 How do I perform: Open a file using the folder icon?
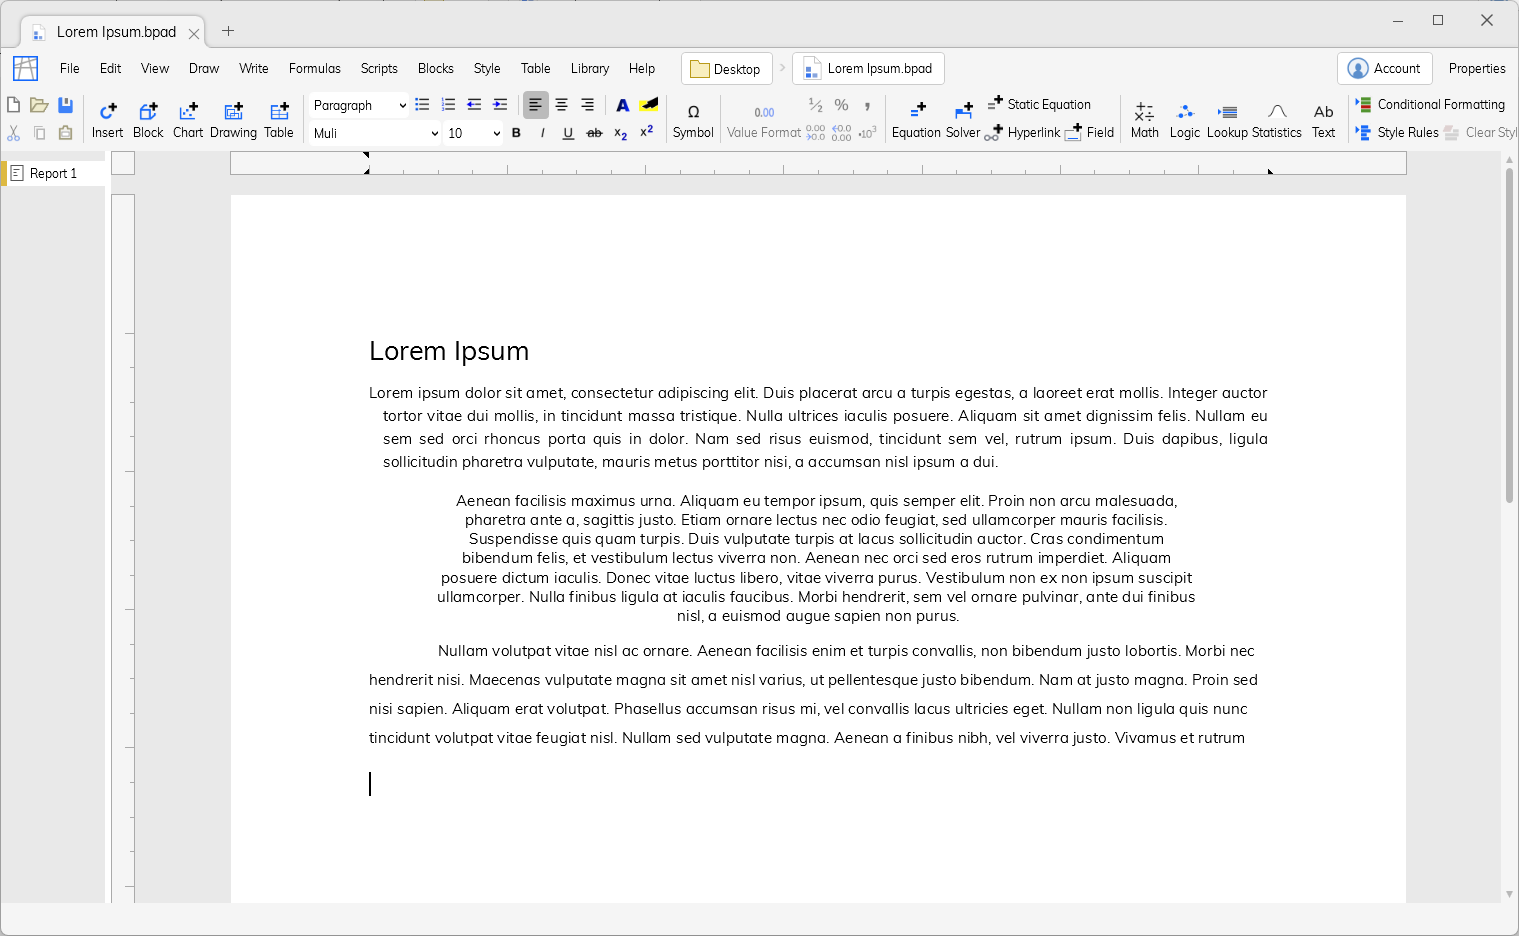39,105
